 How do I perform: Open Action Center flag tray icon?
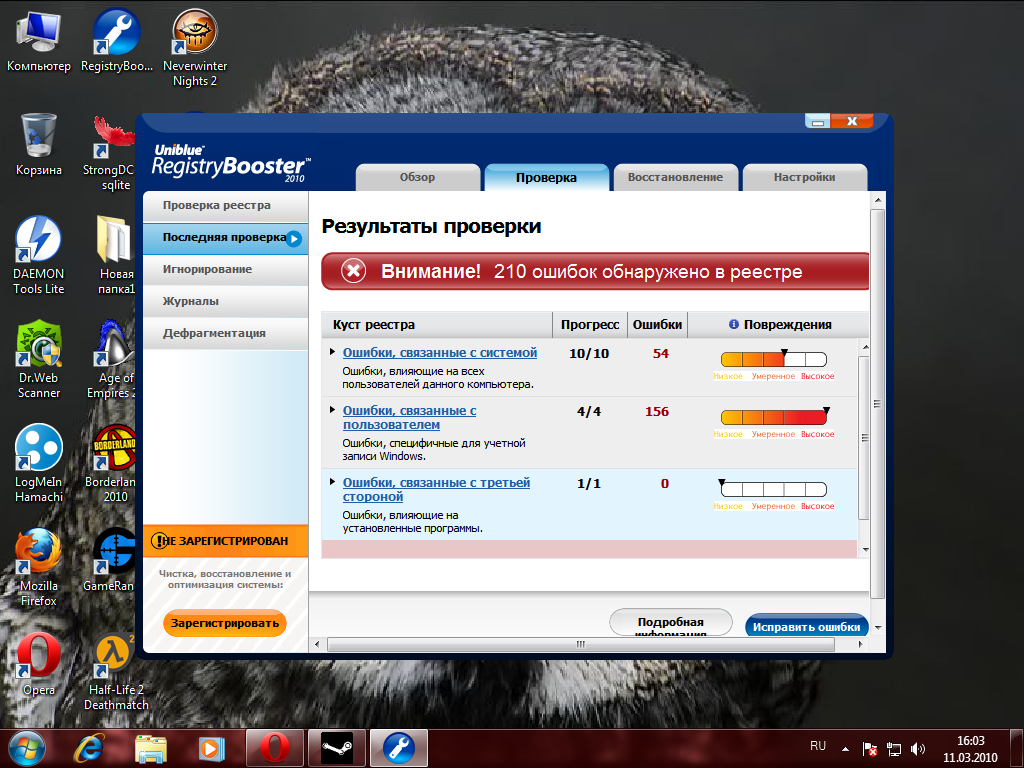coord(869,749)
